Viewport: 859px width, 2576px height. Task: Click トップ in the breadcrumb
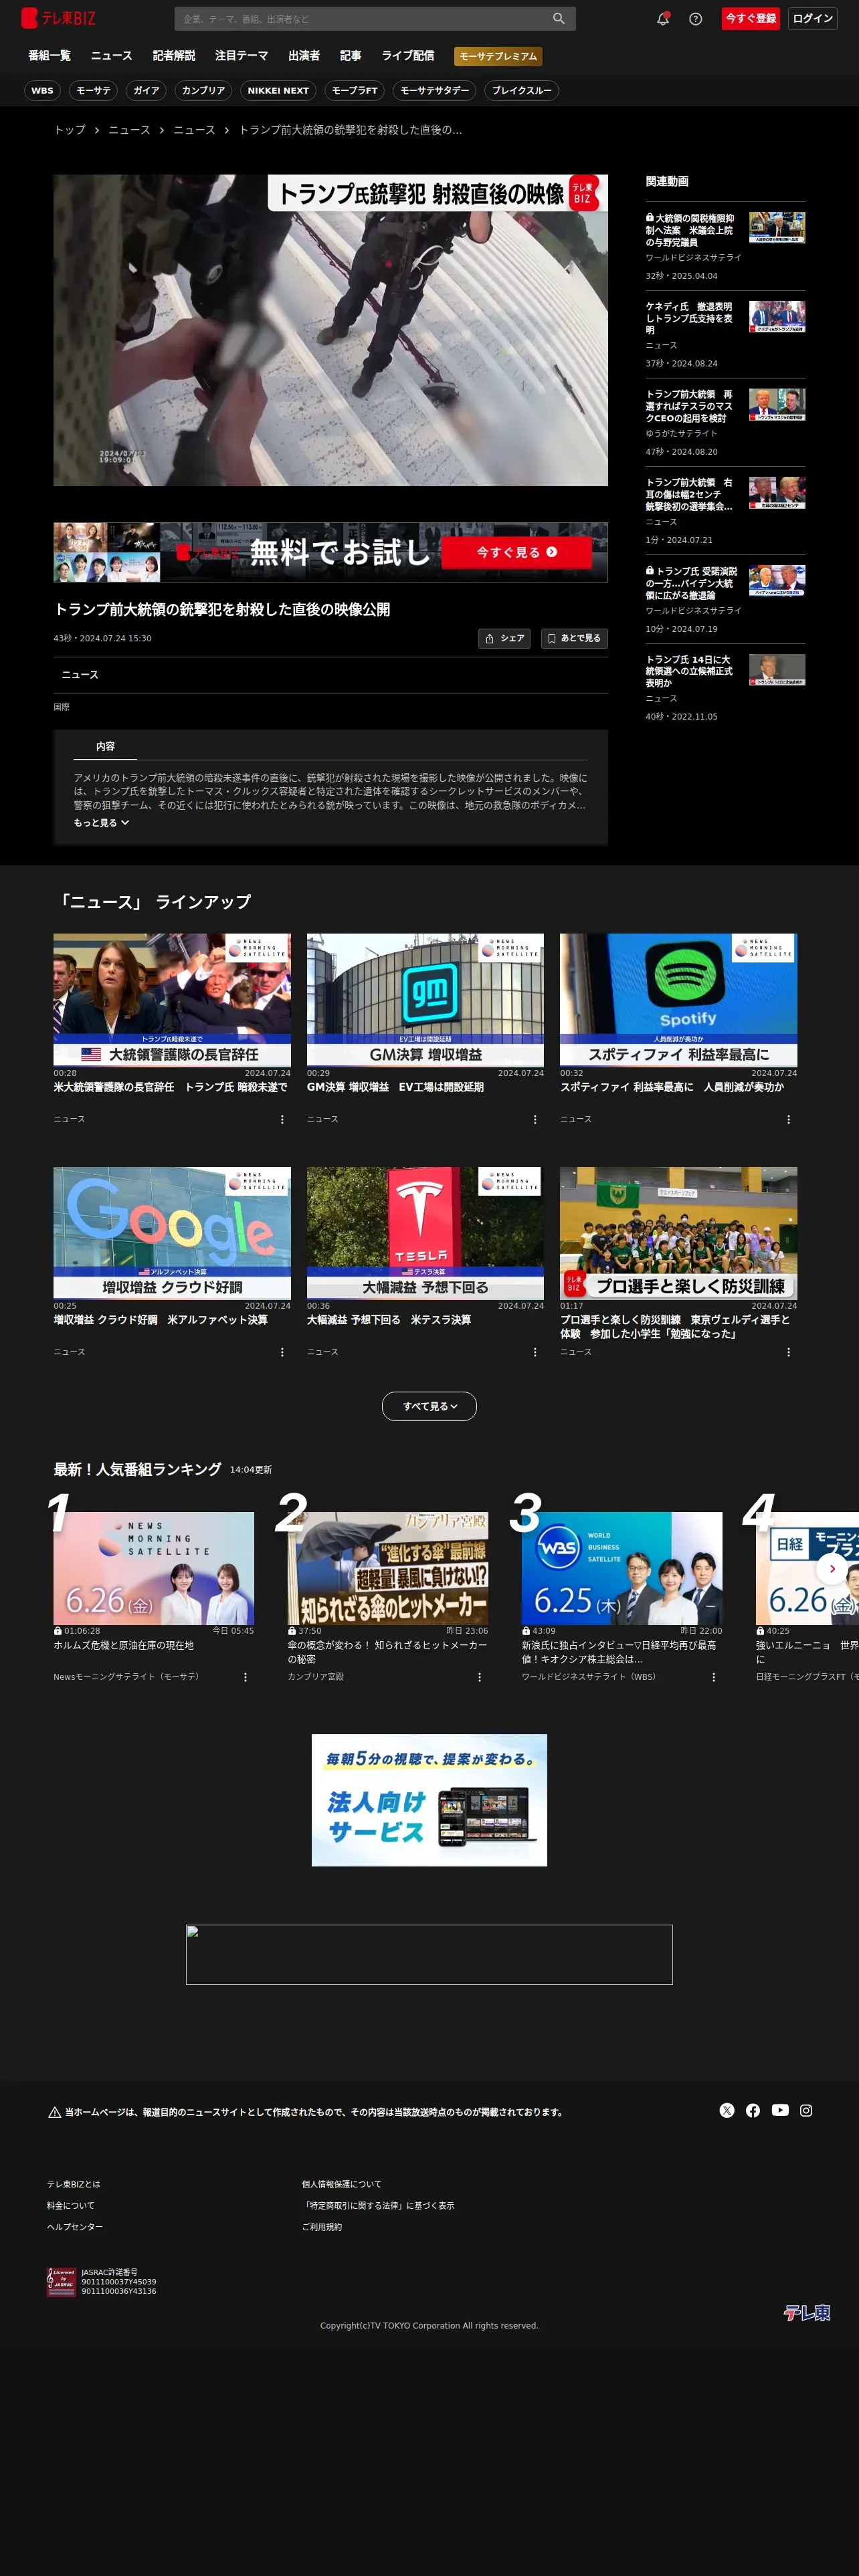pos(70,130)
